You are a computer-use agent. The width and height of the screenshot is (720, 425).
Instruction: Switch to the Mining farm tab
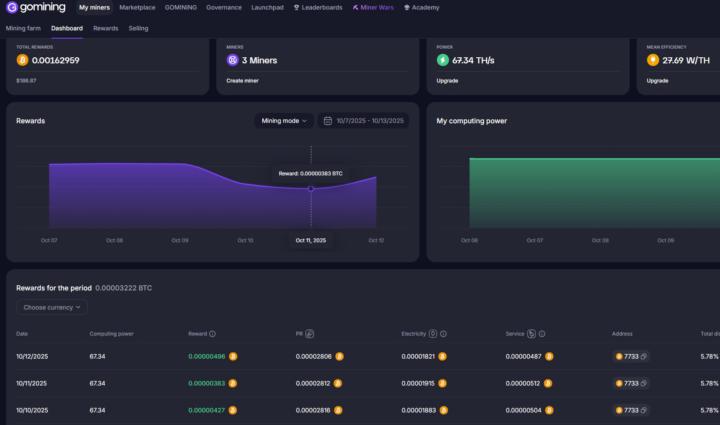click(23, 28)
